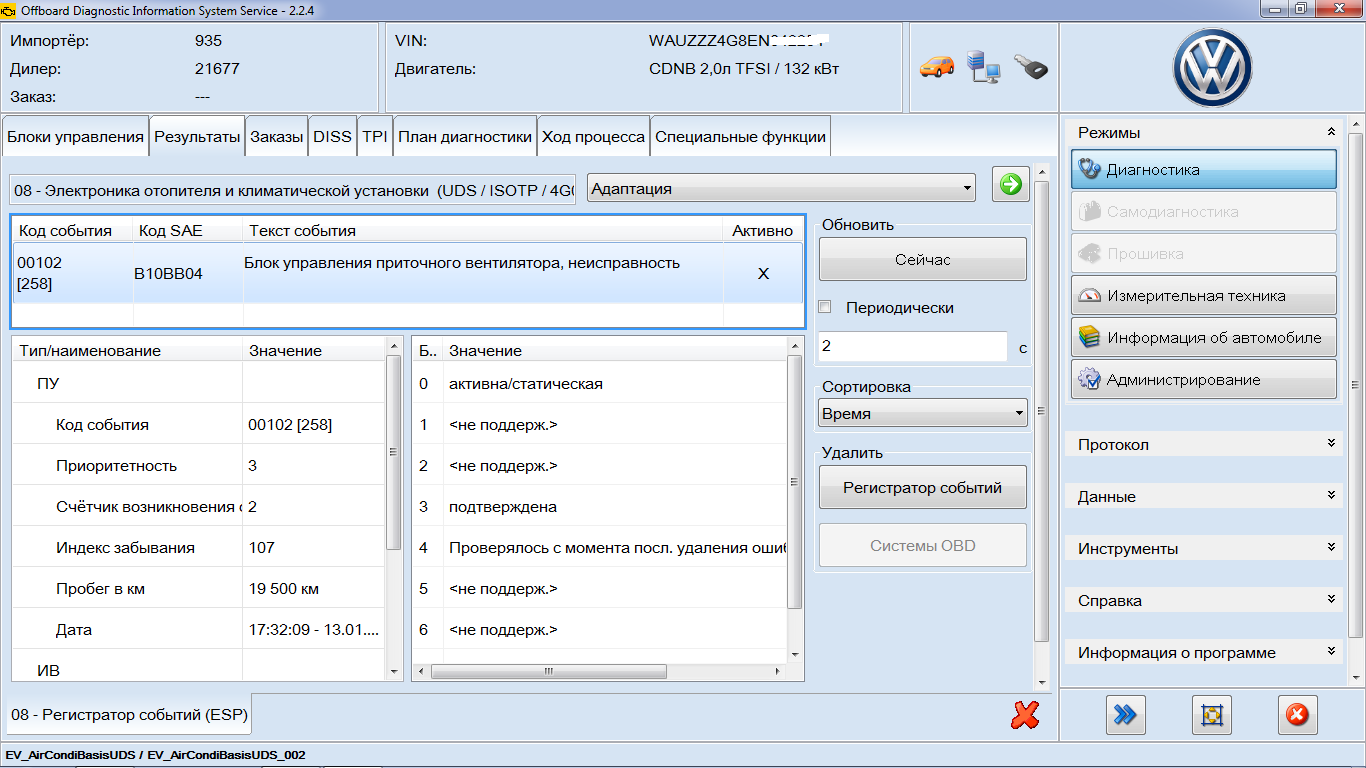The width and height of the screenshot is (1366, 768).
Task: Expand the Справка section
Action: click(x=1204, y=600)
